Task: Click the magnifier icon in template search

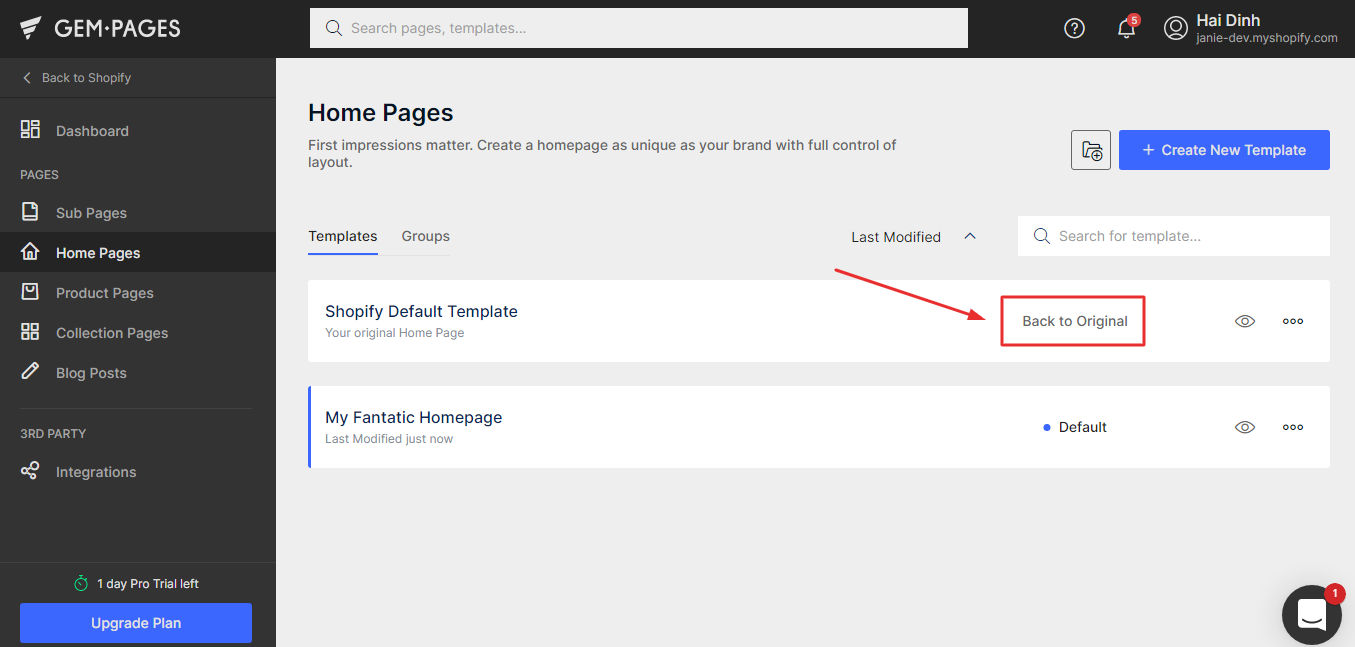Action: [x=1042, y=236]
